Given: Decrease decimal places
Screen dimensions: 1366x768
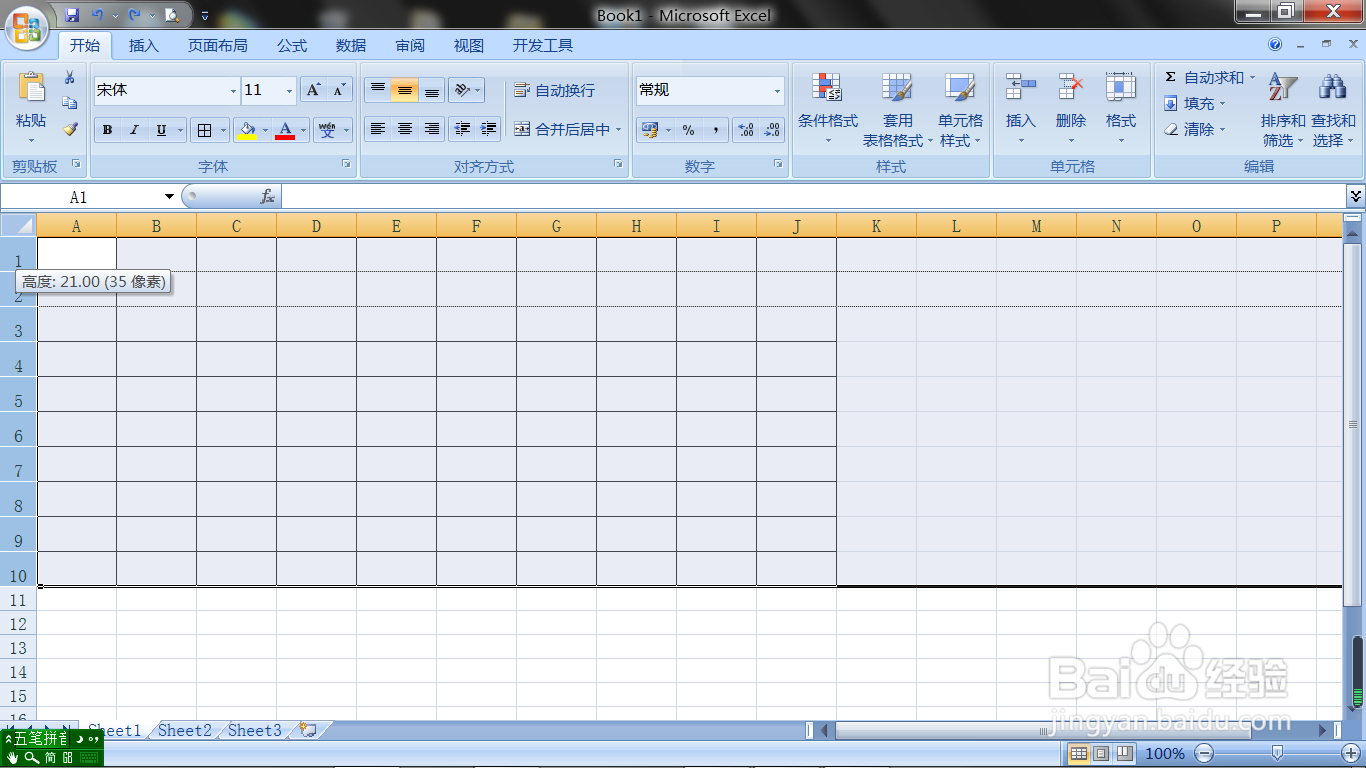Looking at the screenshot, I should tap(772, 130).
